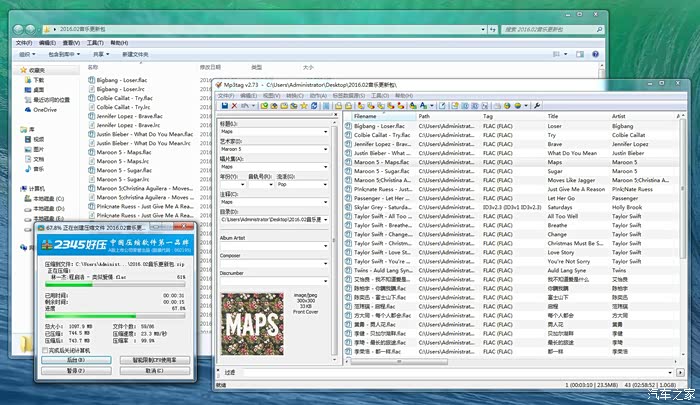Viewport: 700px width, 405px height.
Task: Click the 暂停 pause button in compression dialog
Action: pos(74,370)
